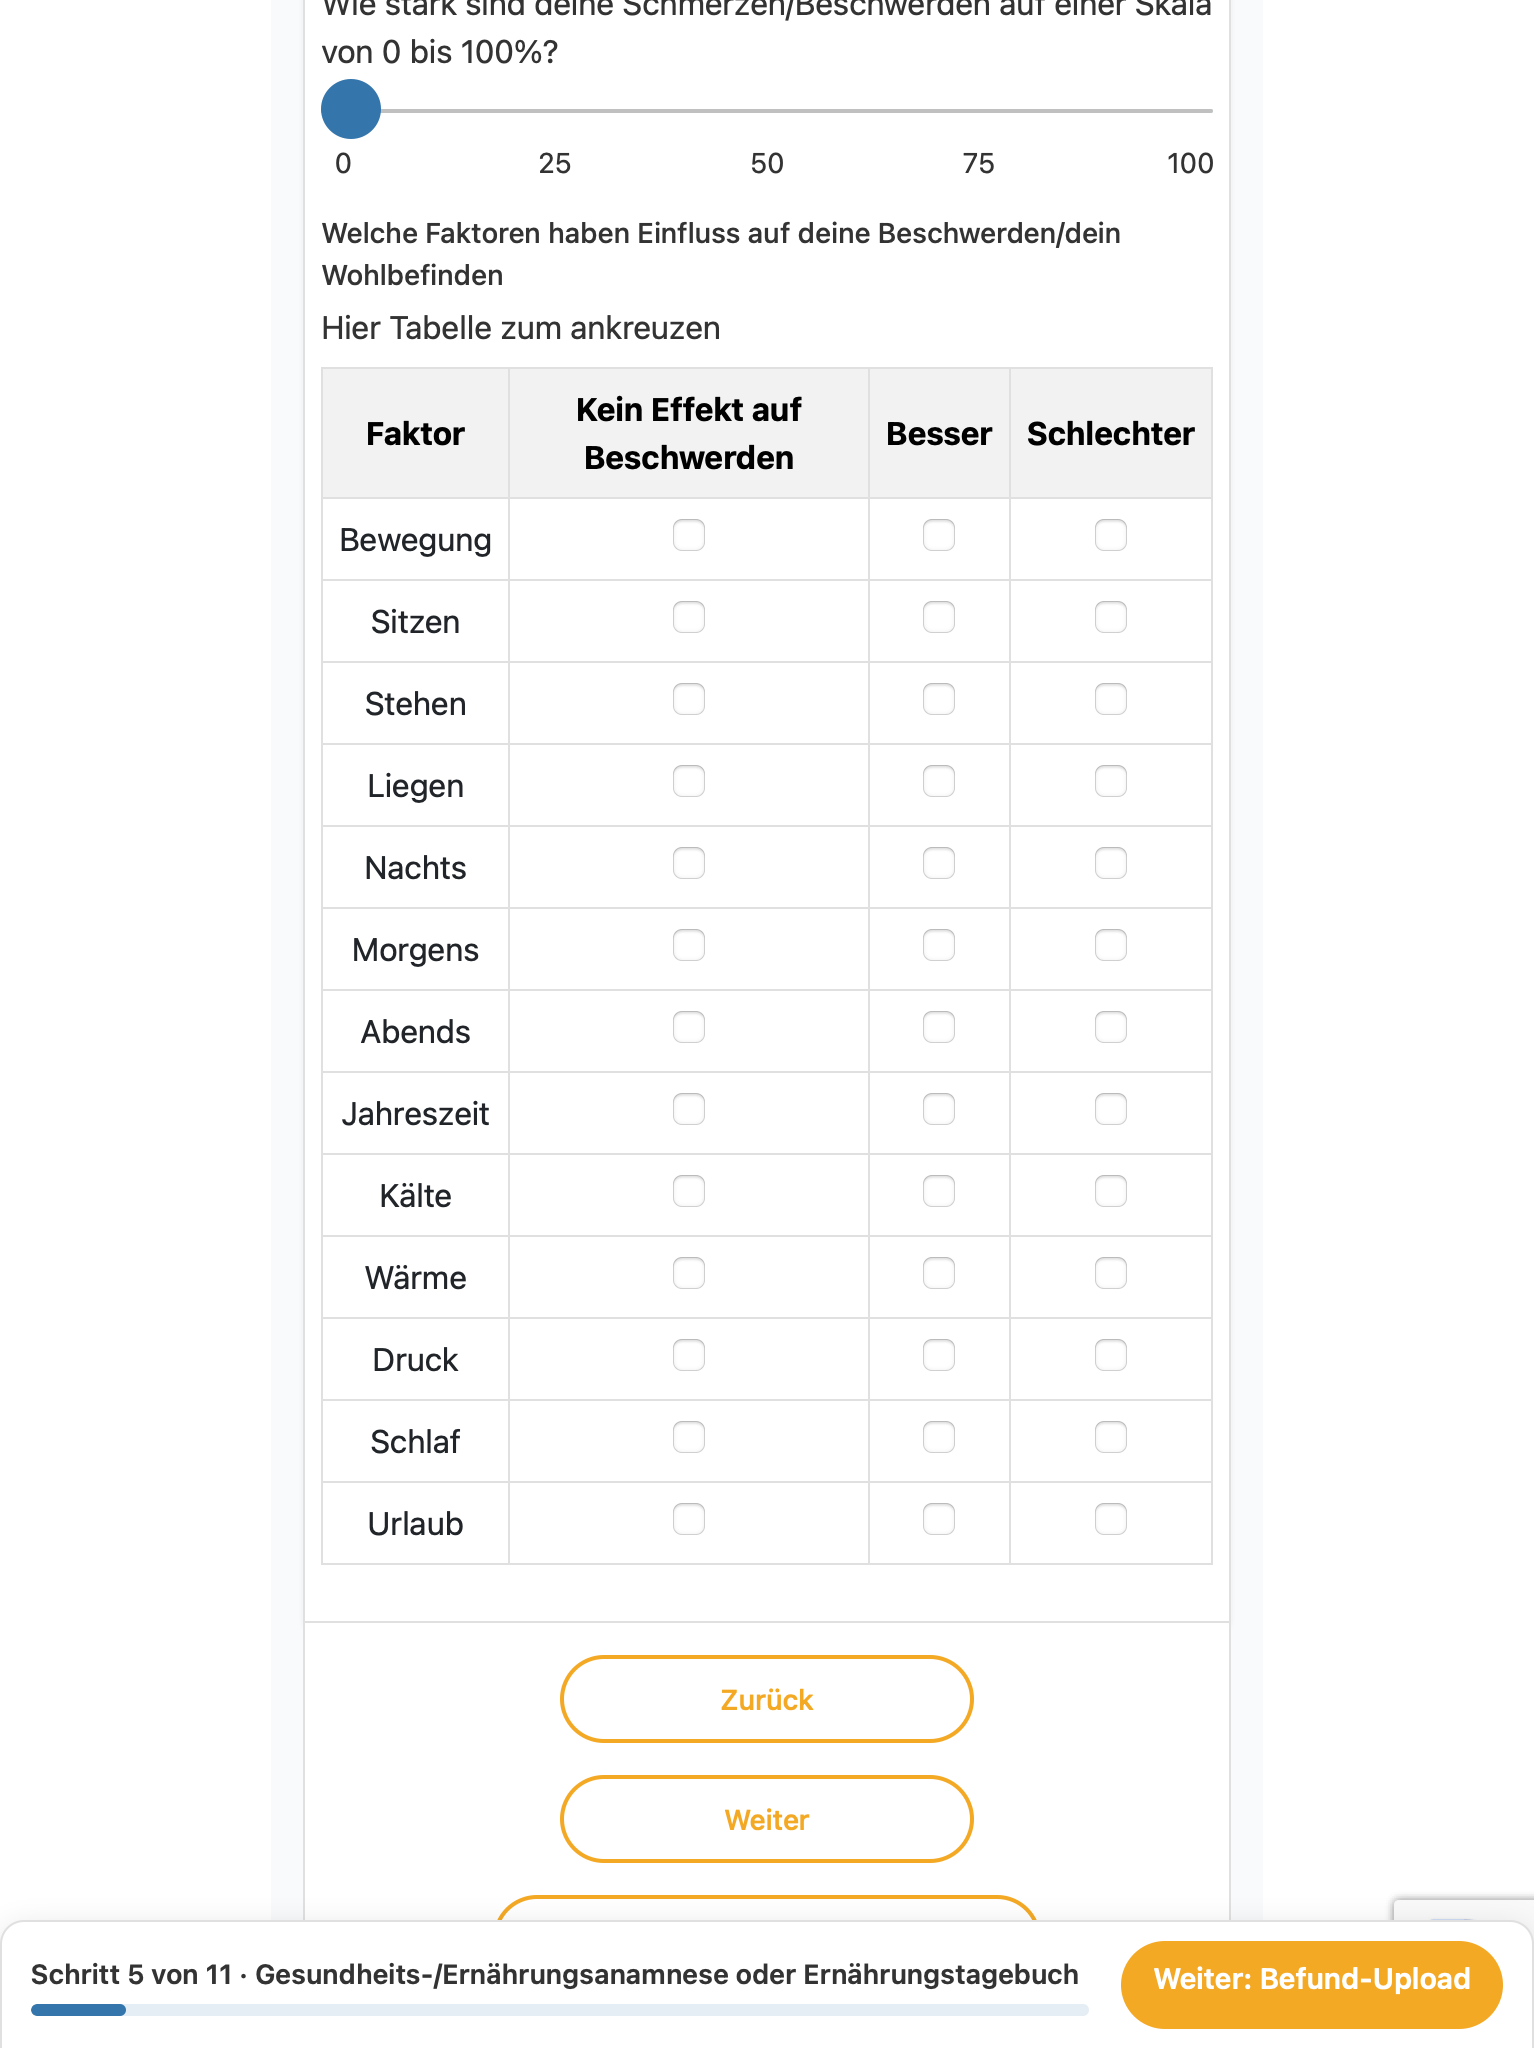Click the Weiter button
The width and height of the screenshot is (1534, 2048).
(766, 1819)
